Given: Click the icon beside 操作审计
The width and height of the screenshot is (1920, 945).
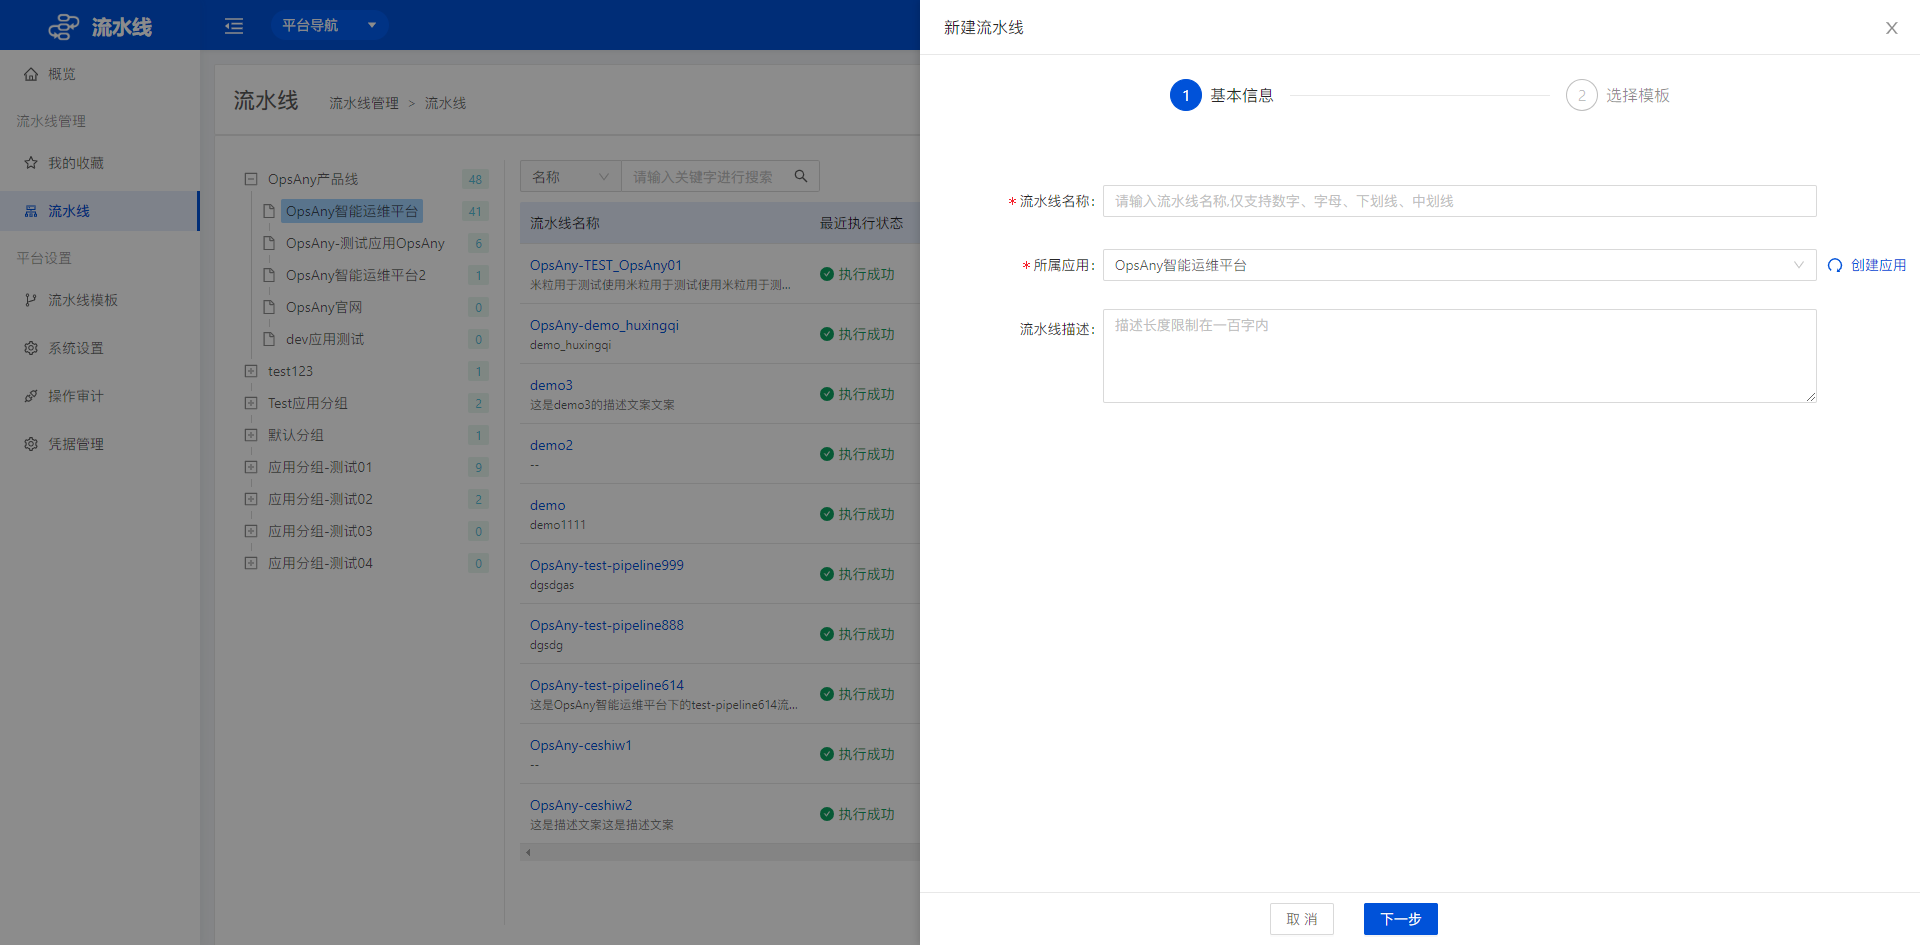Looking at the screenshot, I should coord(31,396).
